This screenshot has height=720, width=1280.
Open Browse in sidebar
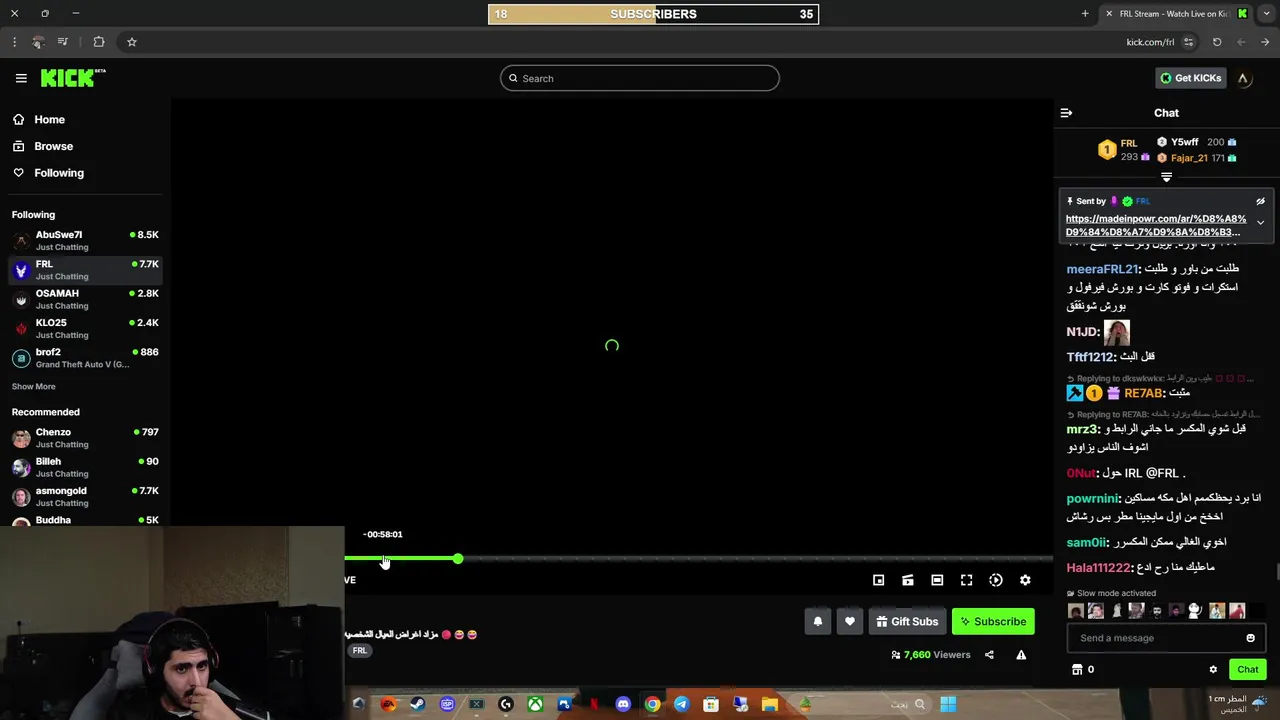point(43,146)
